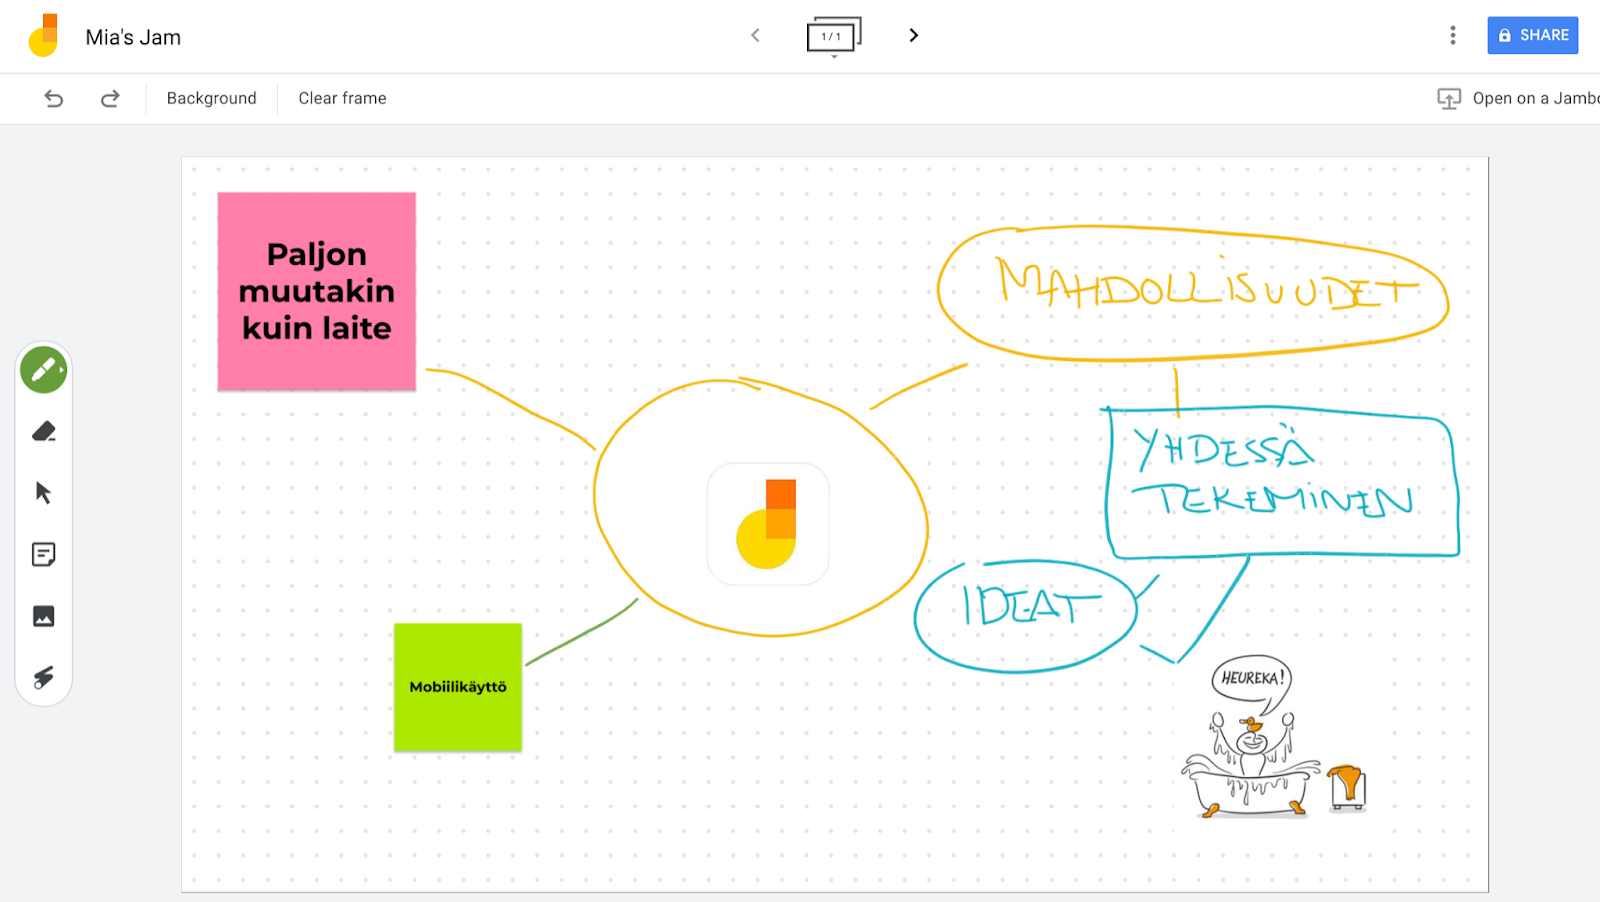
Task: Redo the last undone action
Action: tap(110, 98)
